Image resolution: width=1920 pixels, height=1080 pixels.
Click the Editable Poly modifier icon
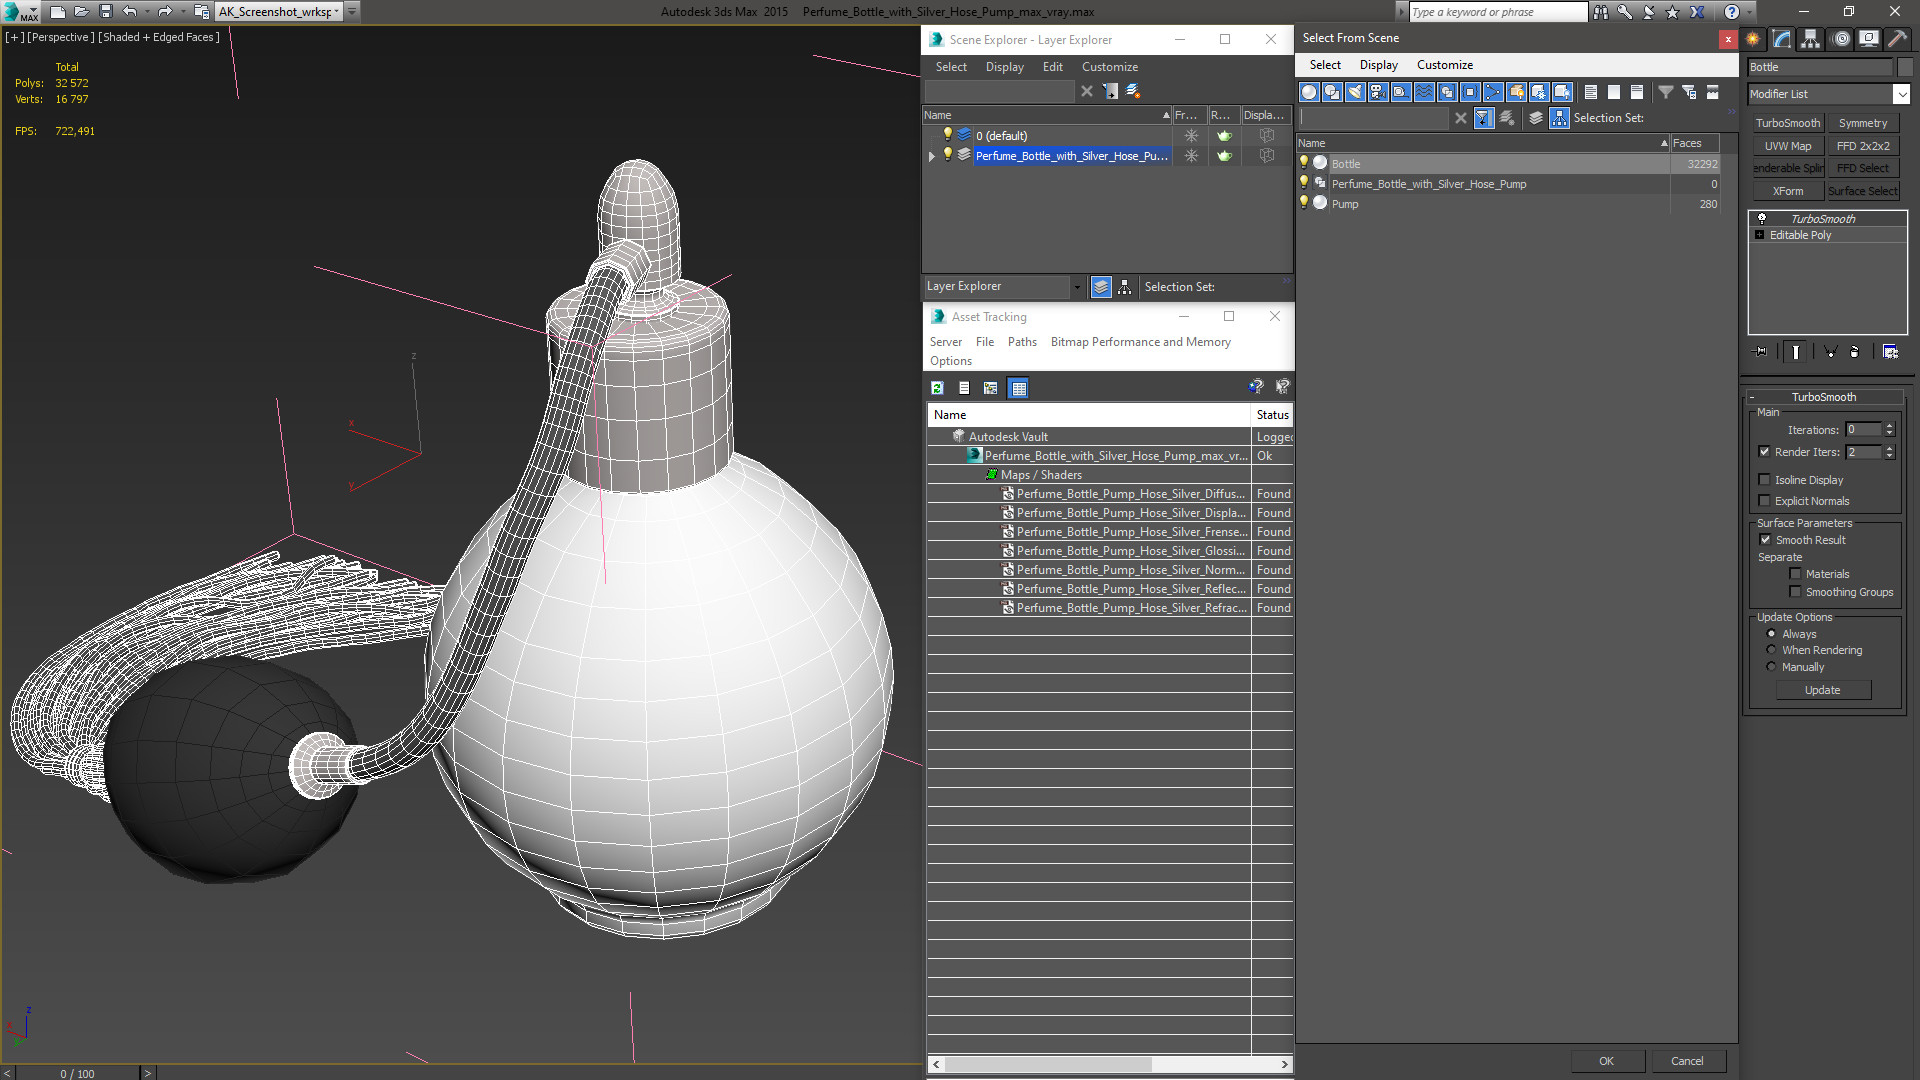[1762, 235]
